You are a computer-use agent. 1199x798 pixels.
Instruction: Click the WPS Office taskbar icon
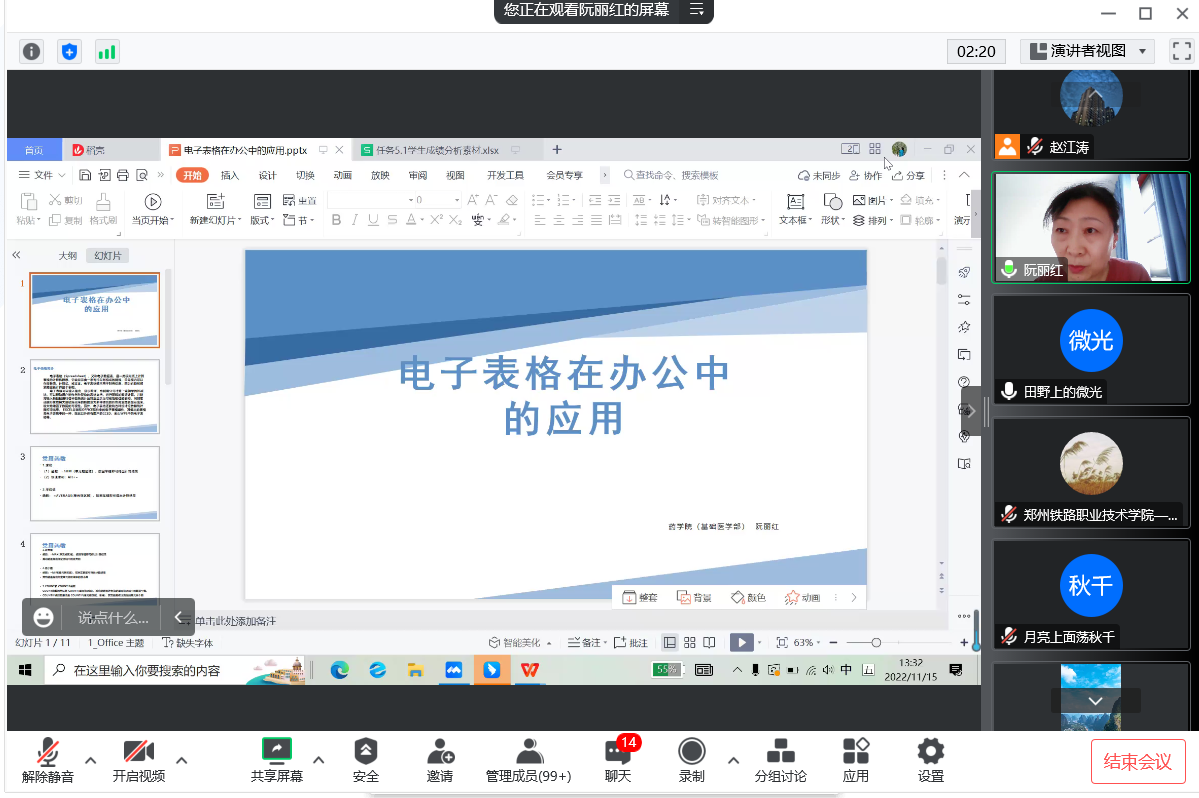(x=530, y=670)
